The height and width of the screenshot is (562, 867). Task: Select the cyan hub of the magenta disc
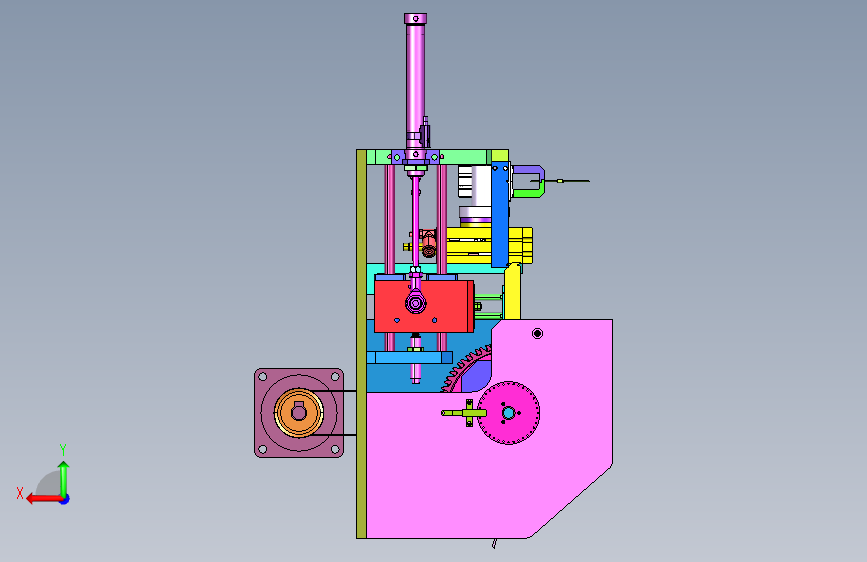(508, 413)
